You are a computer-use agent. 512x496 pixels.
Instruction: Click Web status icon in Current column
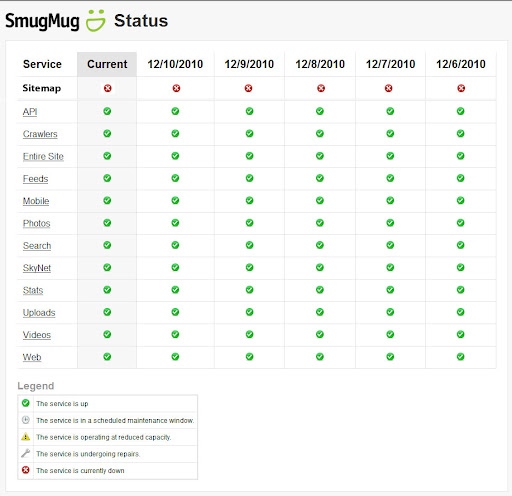107,357
